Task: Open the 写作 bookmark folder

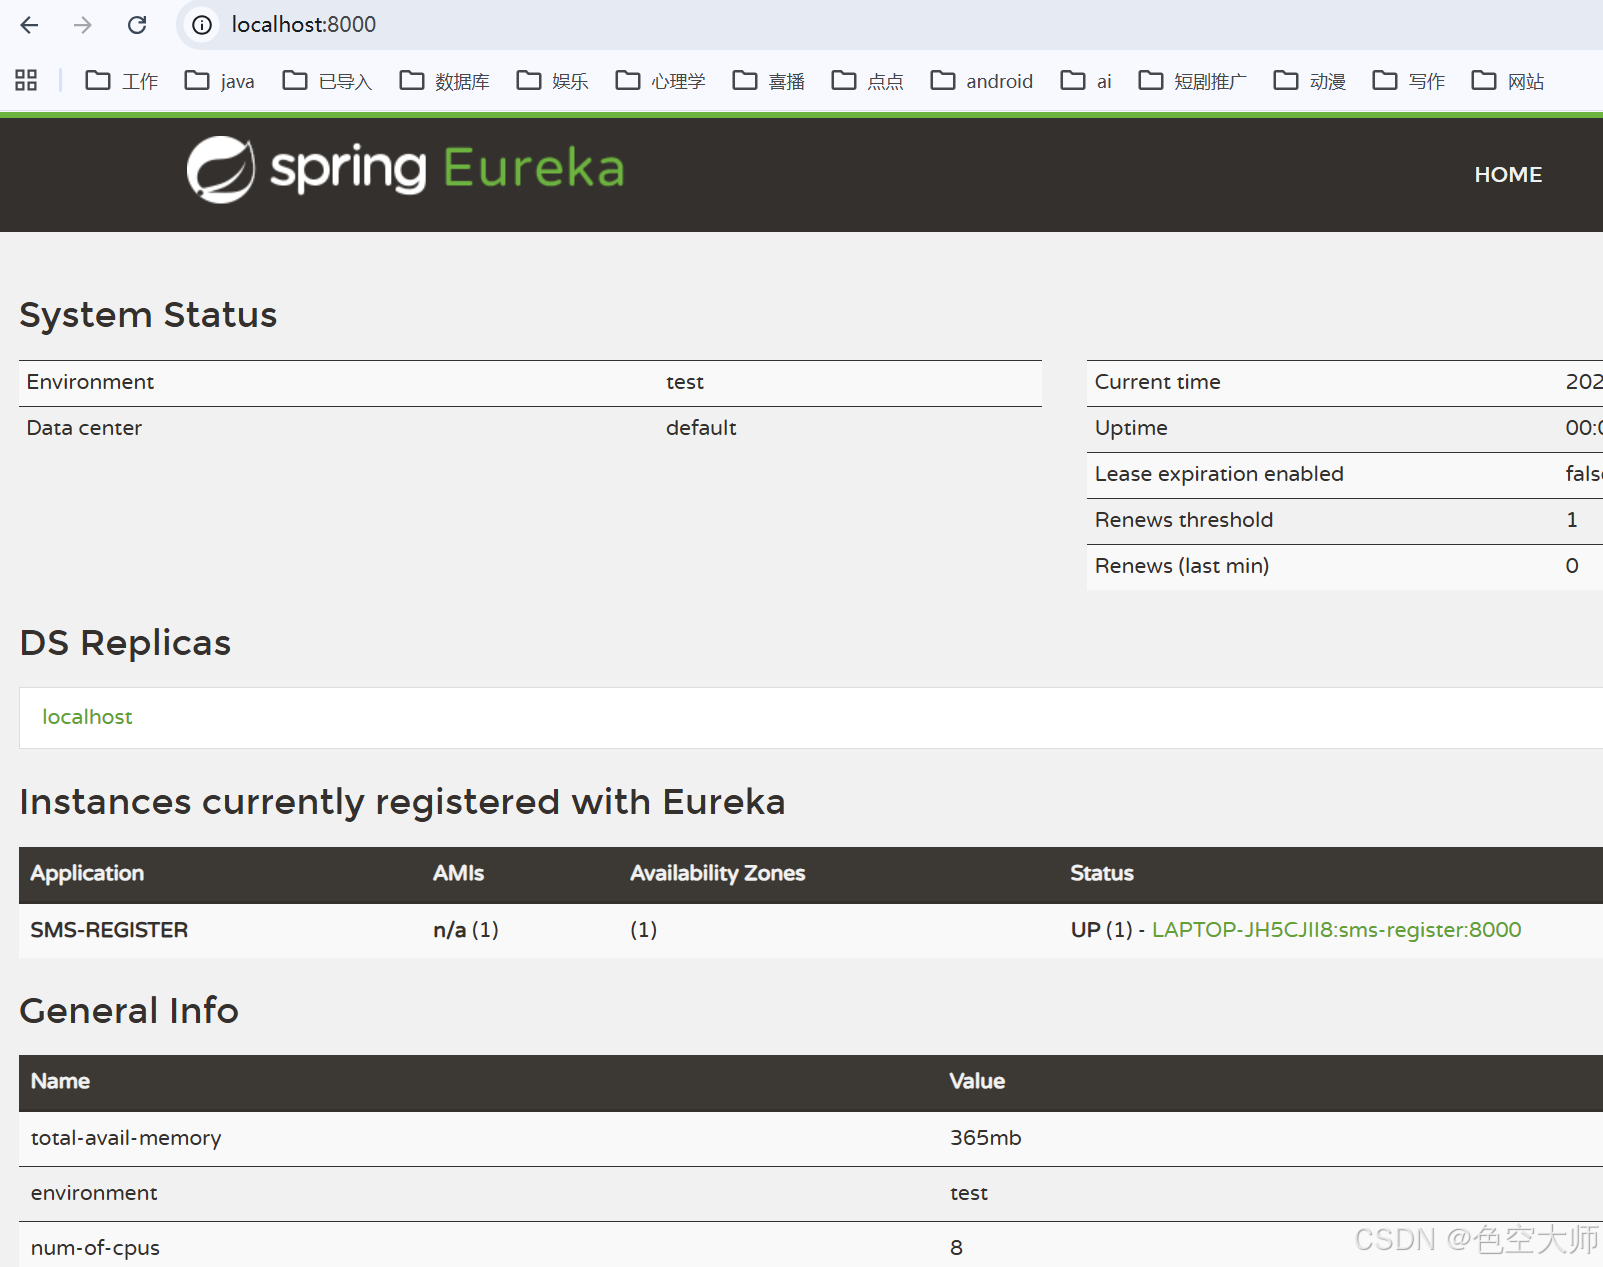Action: tap(1408, 80)
